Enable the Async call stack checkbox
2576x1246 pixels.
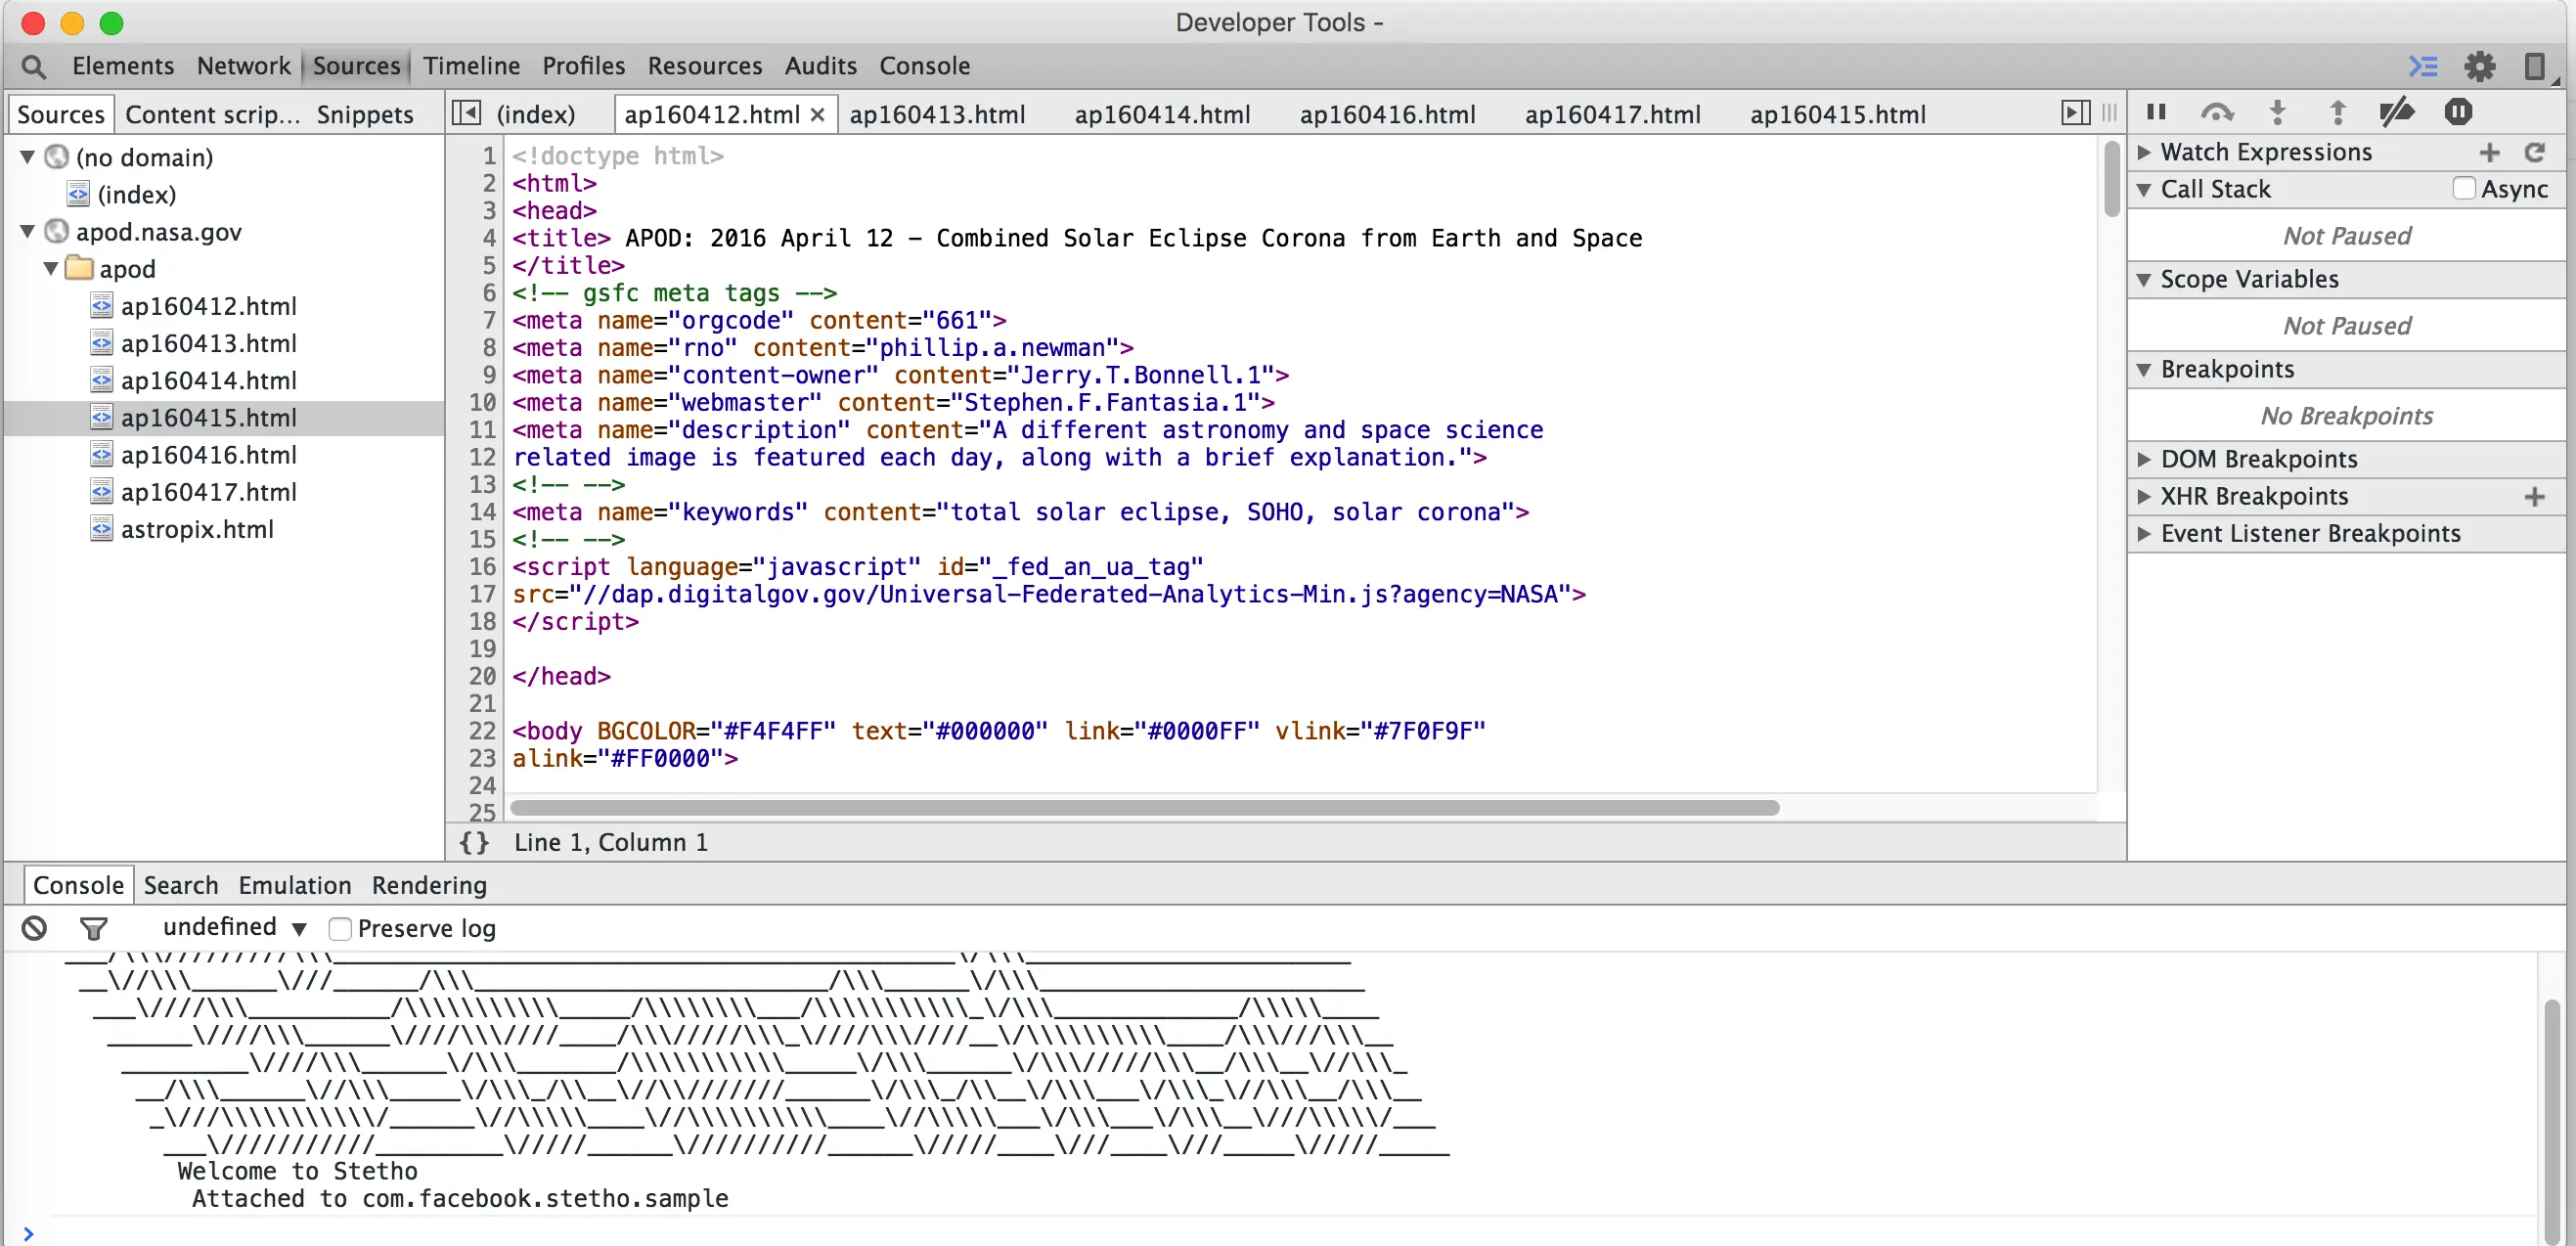(2464, 189)
